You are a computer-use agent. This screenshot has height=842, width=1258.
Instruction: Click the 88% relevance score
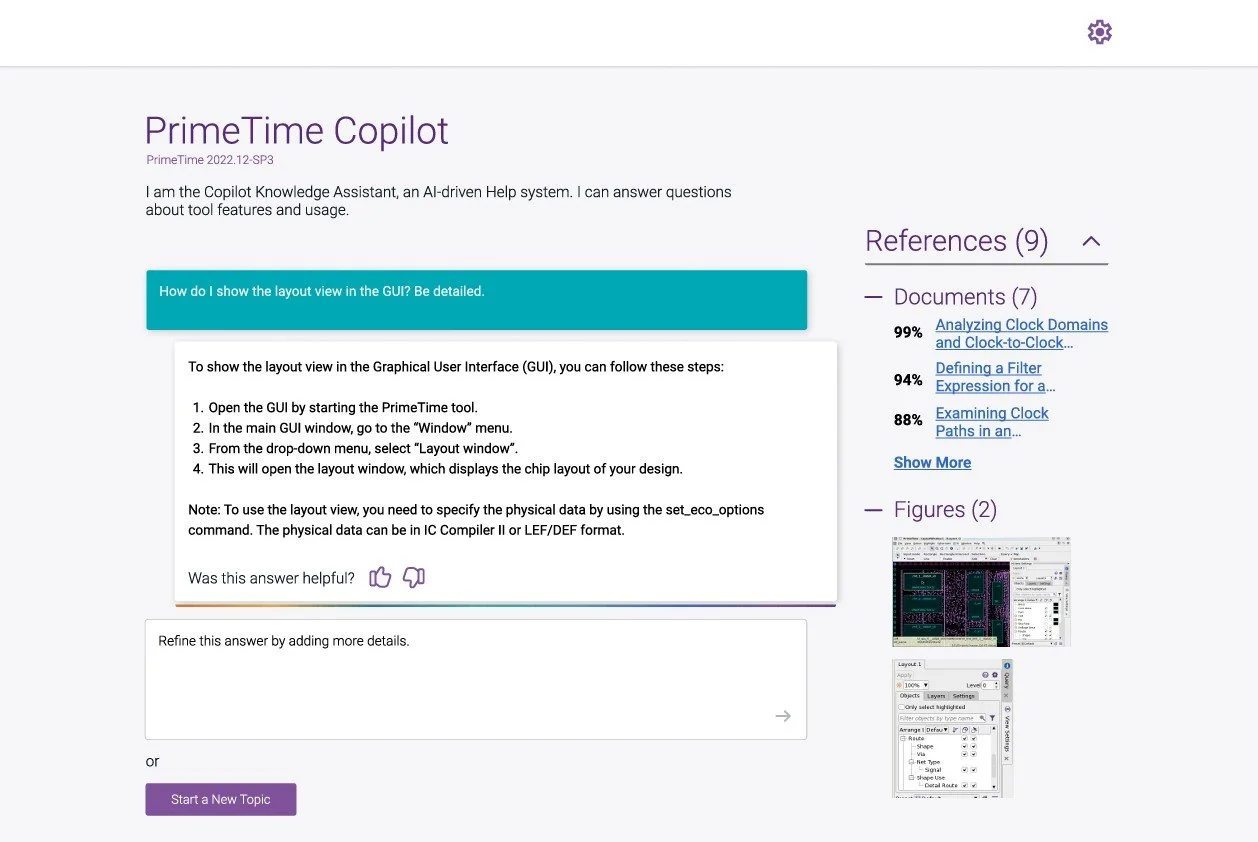[x=908, y=420]
